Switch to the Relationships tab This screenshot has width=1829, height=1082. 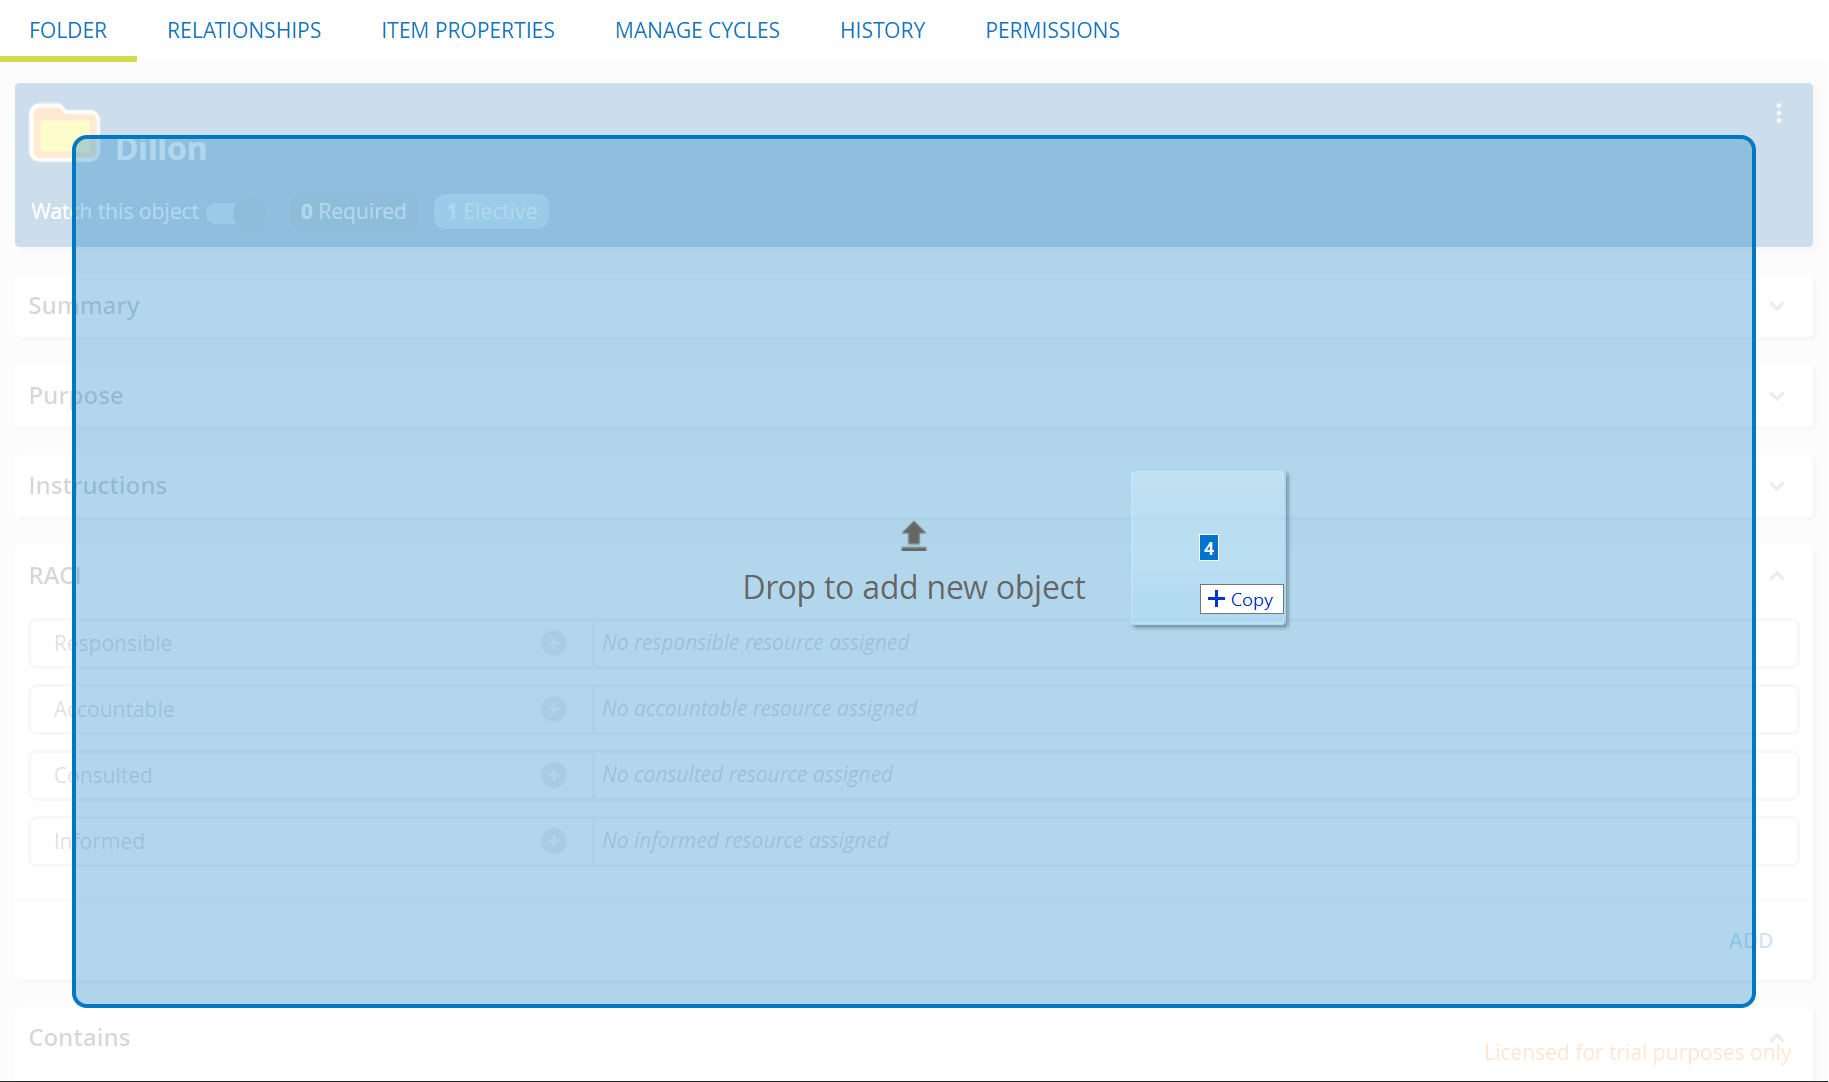tap(244, 30)
